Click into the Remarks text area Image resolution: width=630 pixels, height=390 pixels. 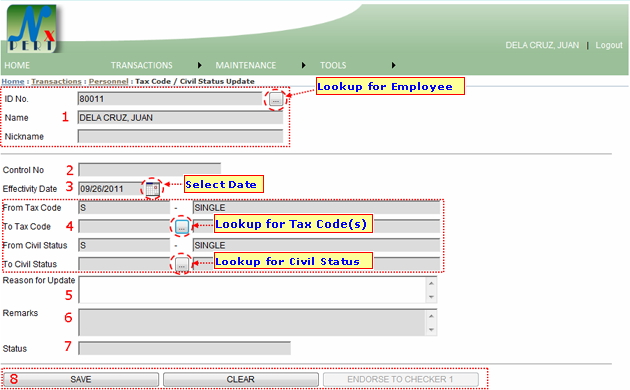[x=252, y=322]
